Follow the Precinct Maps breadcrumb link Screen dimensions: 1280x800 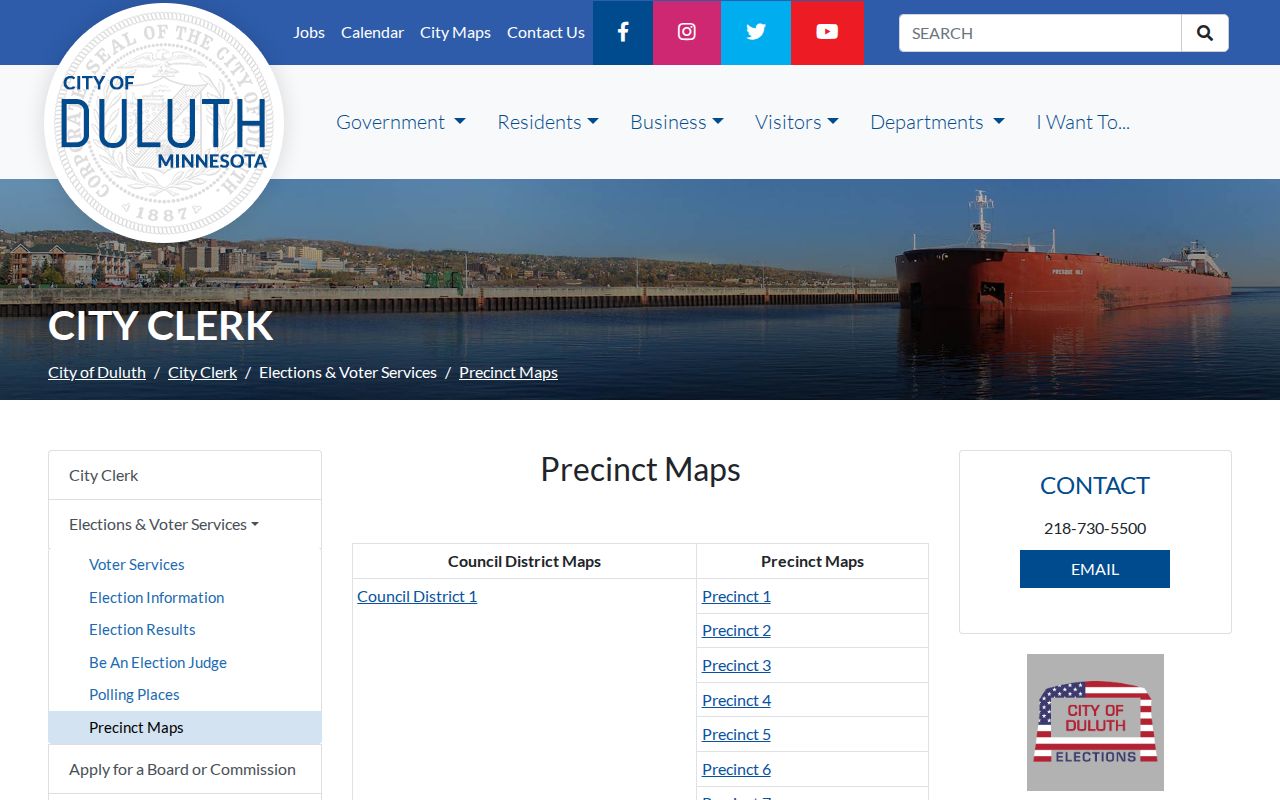point(508,372)
